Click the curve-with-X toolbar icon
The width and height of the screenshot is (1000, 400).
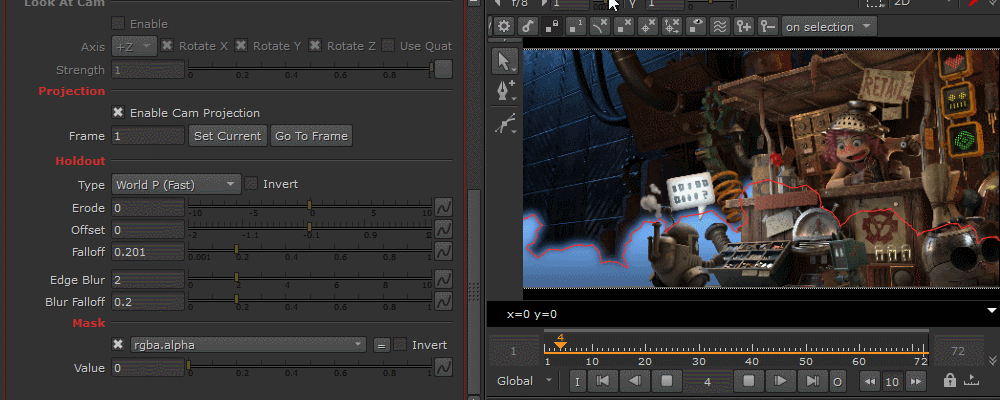600,26
